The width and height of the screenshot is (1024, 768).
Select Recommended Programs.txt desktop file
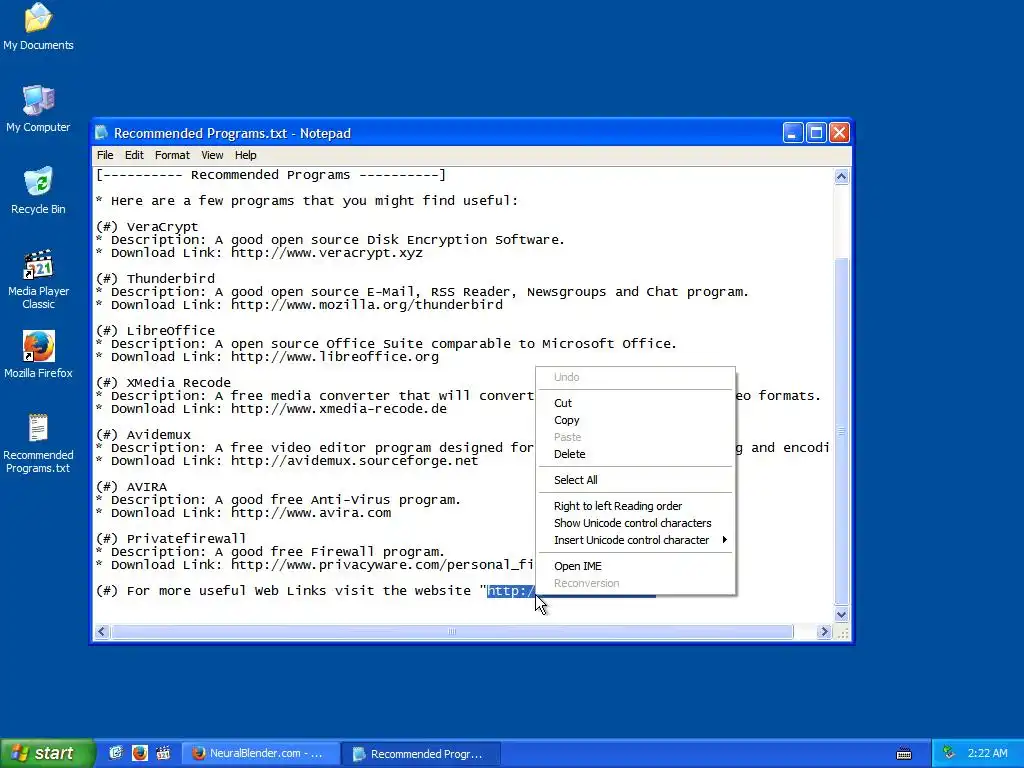[x=38, y=443]
